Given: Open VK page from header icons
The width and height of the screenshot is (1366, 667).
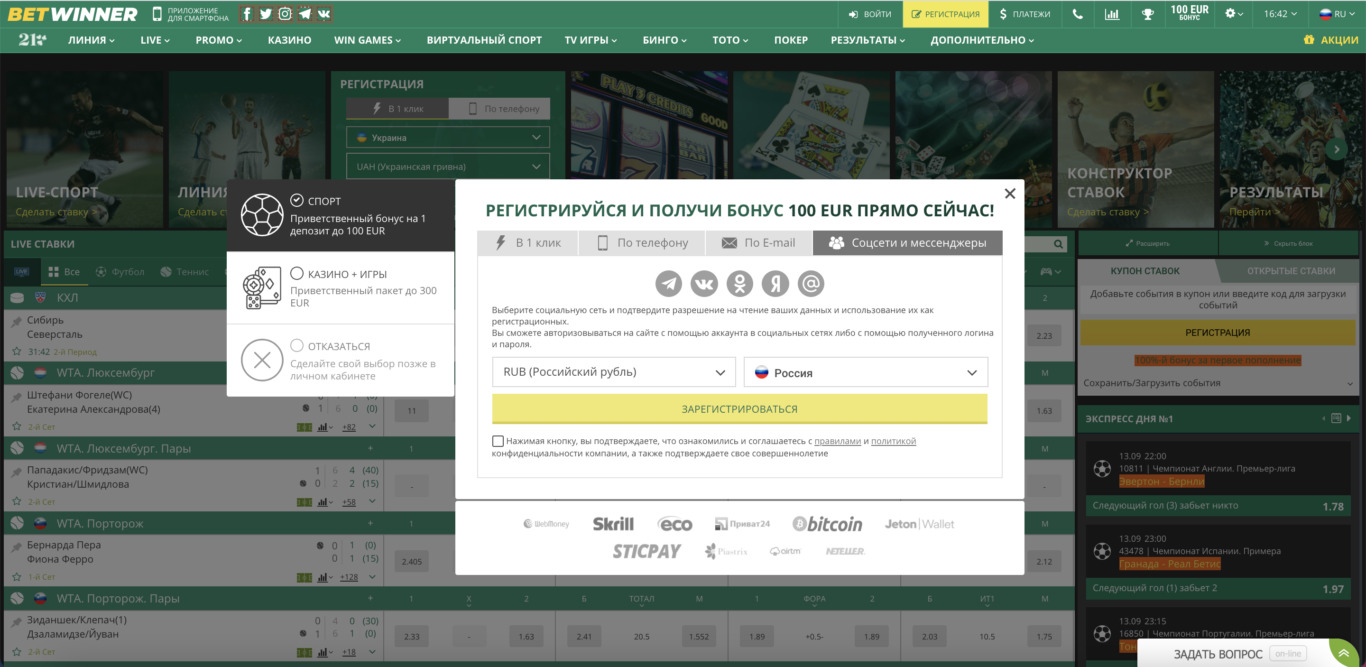Looking at the screenshot, I should (x=324, y=14).
